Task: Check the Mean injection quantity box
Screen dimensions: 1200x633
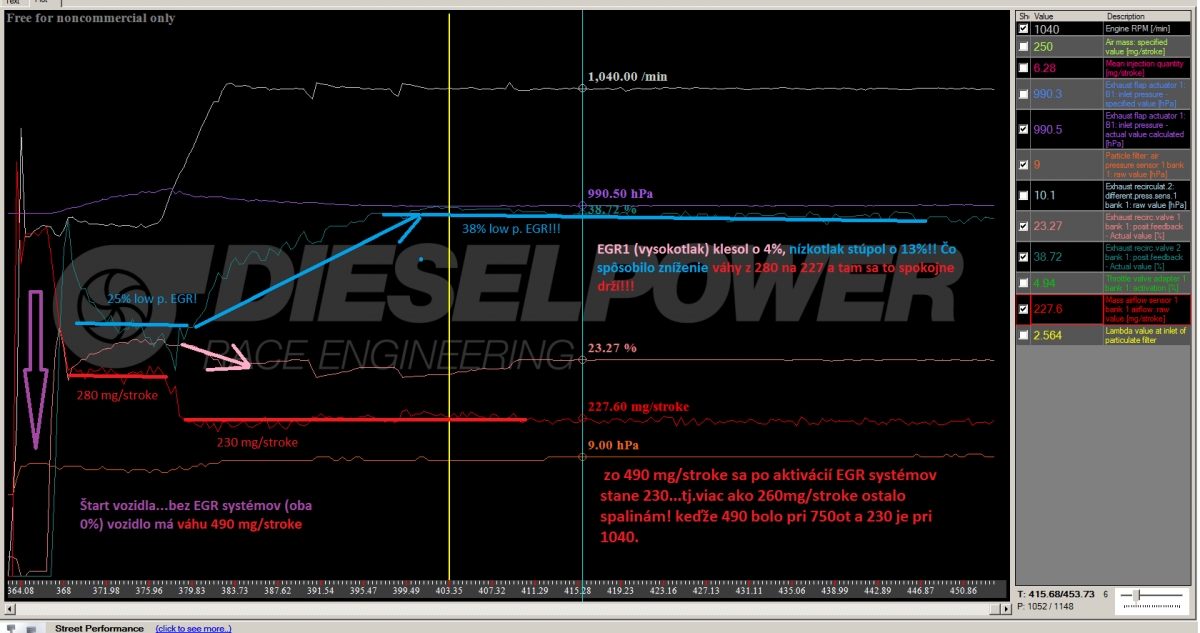Action: [1022, 67]
